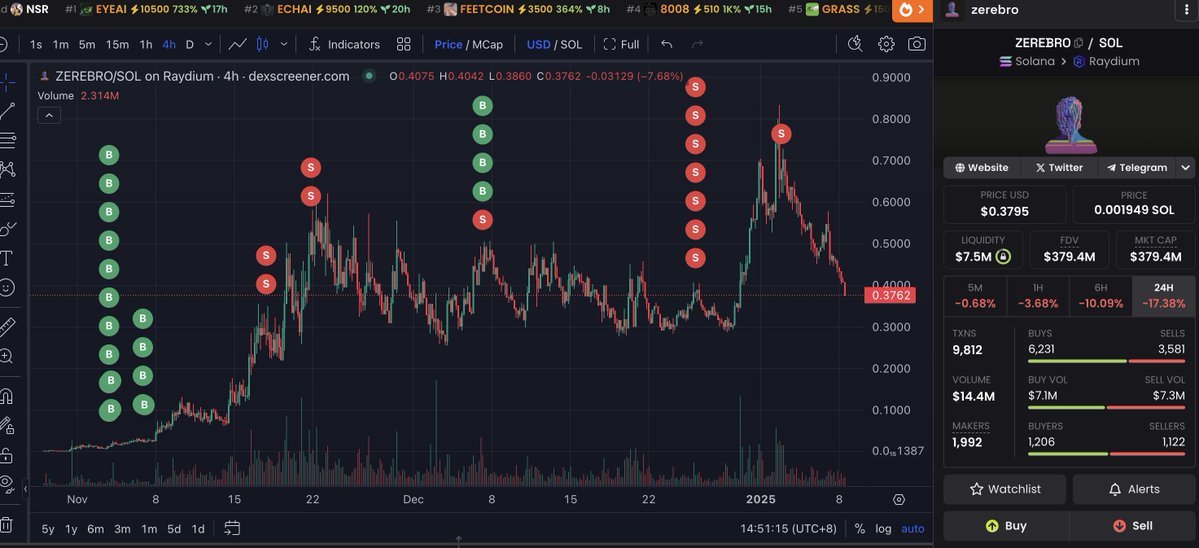The width and height of the screenshot is (1199, 548).
Task: Switch chart to MCap display
Action: pos(487,44)
